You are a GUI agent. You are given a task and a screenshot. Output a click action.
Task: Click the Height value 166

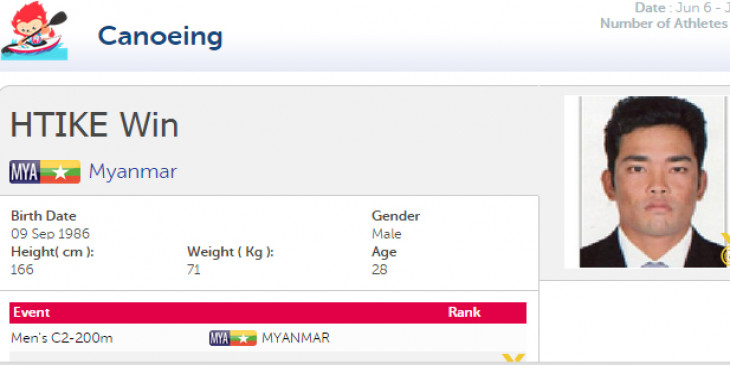coord(22,270)
